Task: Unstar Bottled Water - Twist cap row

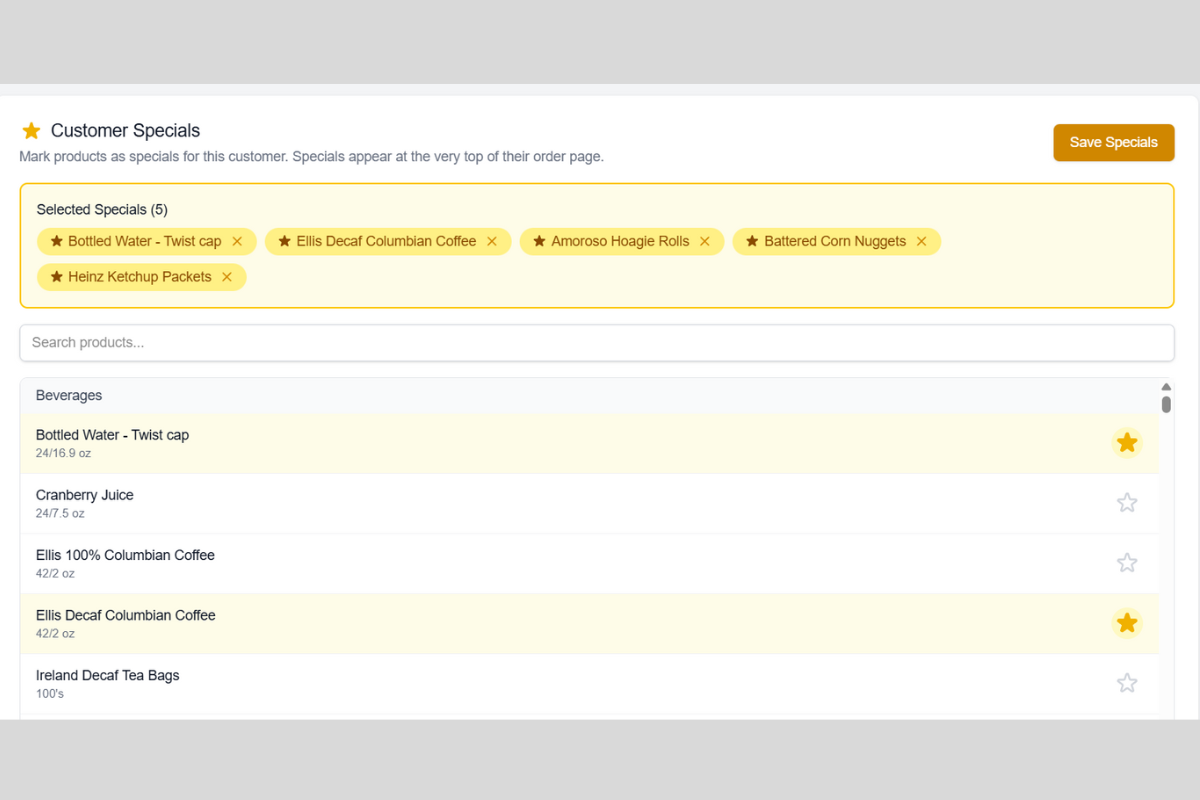Action: click(1127, 443)
